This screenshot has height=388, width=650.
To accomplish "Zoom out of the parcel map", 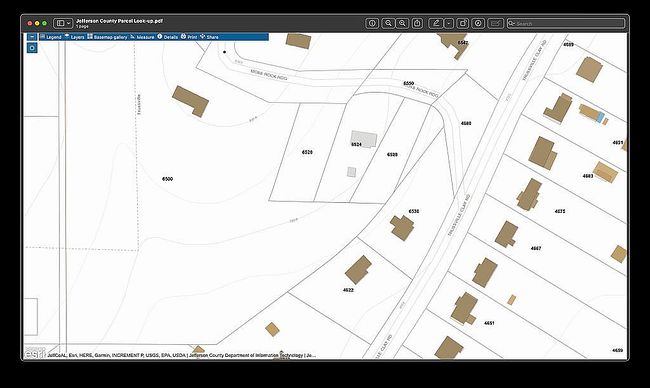I will pos(388,23).
